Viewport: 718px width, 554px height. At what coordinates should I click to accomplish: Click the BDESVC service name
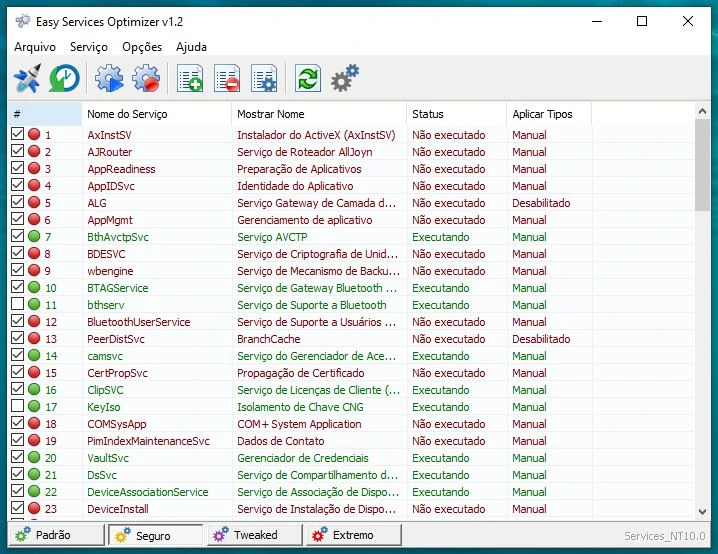pyautogui.click(x=106, y=254)
